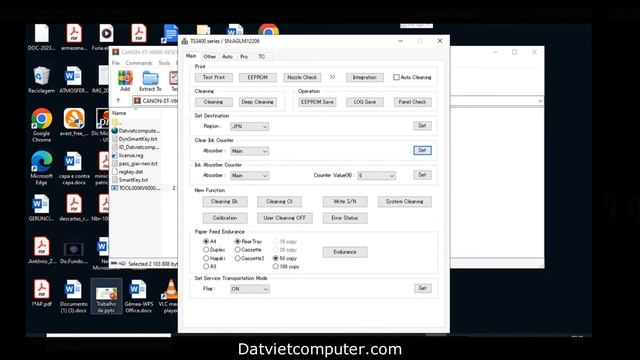Click the Nozzle Check button
Image resolution: width=640 pixels, height=360 pixels.
click(302, 77)
